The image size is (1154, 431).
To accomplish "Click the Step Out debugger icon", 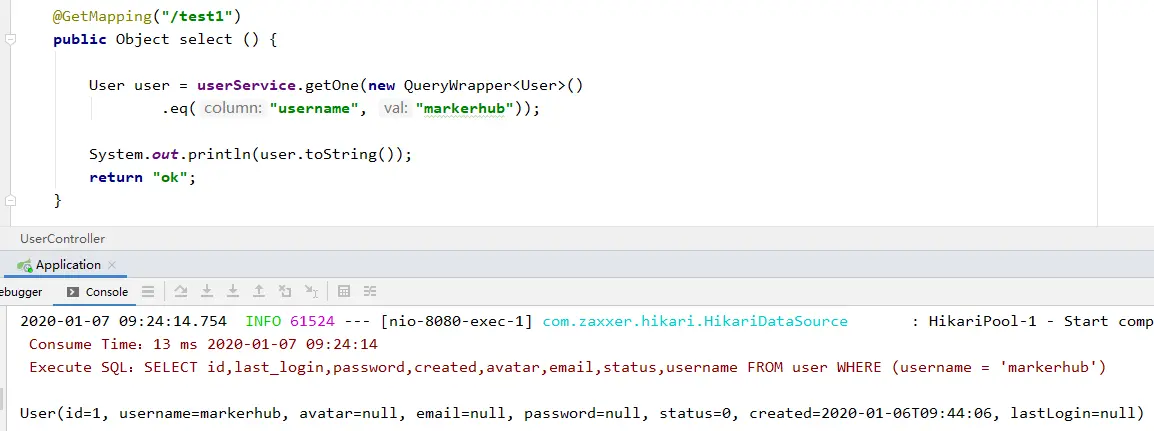I will pyautogui.click(x=259, y=291).
